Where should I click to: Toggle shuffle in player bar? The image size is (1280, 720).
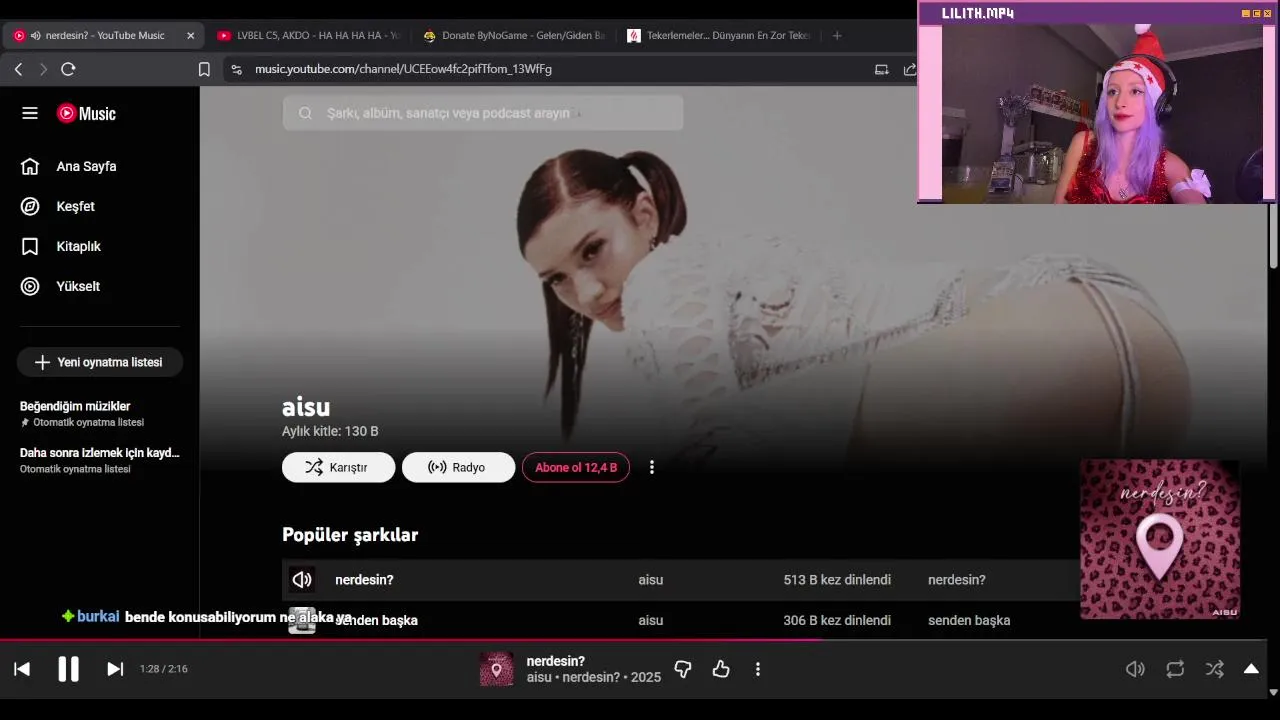point(1214,669)
